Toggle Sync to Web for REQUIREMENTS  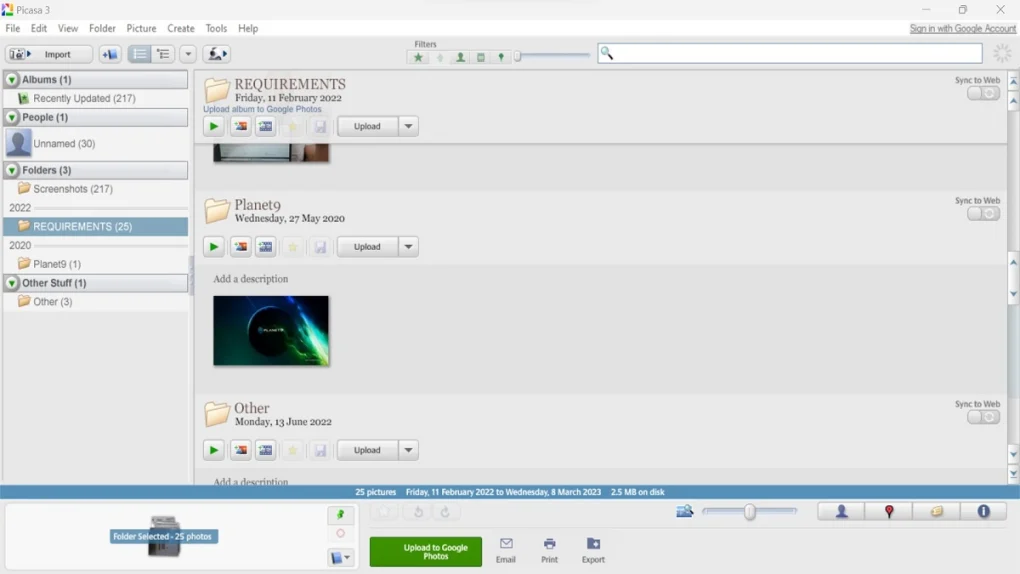(983, 93)
